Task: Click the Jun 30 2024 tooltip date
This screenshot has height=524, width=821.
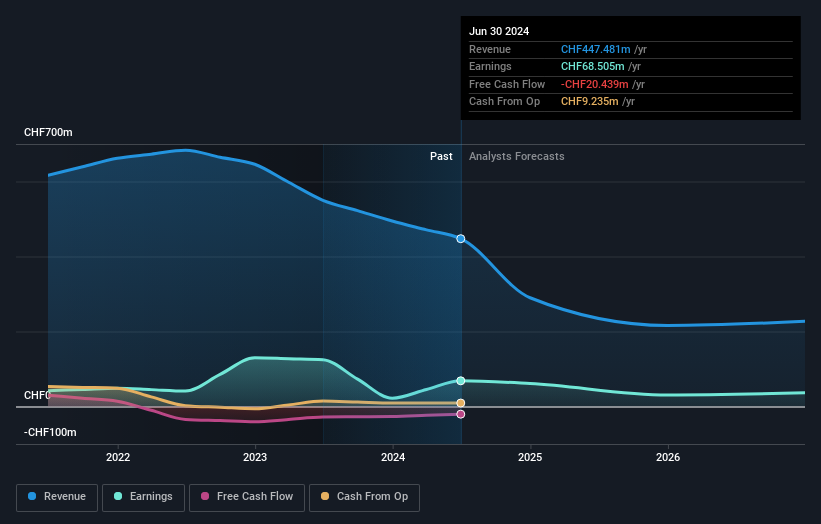Action: (499, 31)
